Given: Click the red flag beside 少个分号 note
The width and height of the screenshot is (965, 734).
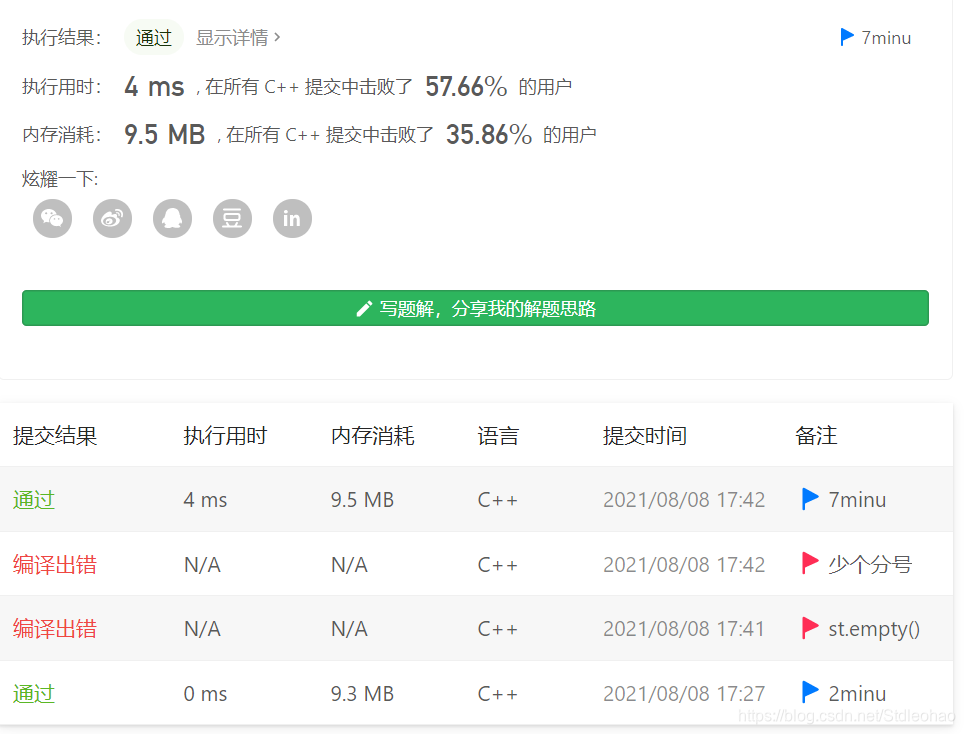Looking at the screenshot, I should pyautogui.click(x=810, y=564).
